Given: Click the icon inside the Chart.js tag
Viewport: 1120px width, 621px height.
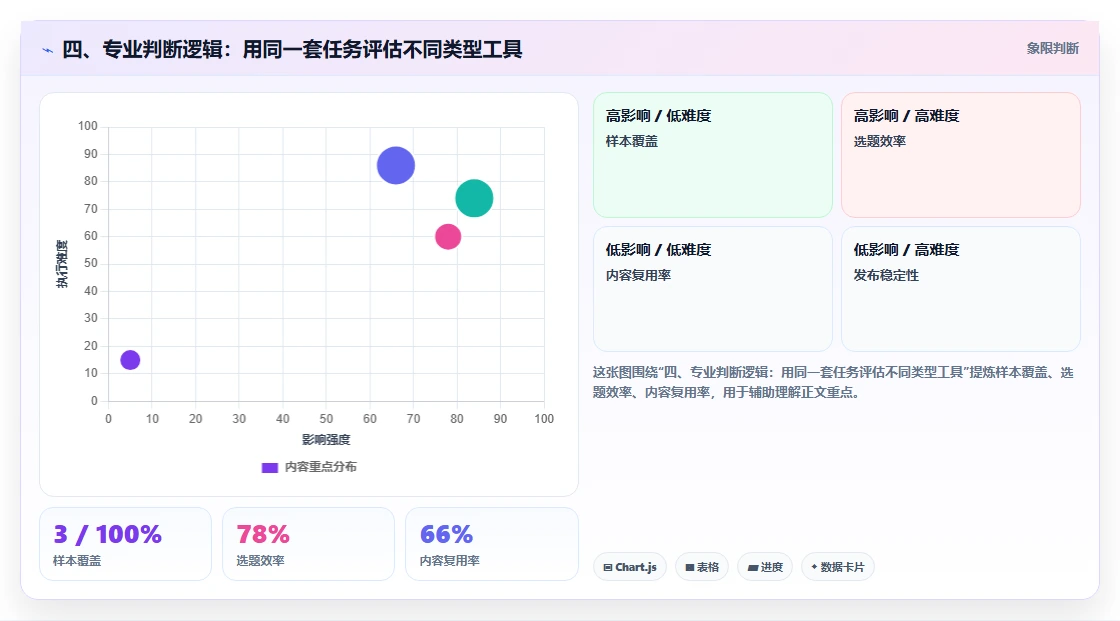Looking at the screenshot, I should (608, 567).
